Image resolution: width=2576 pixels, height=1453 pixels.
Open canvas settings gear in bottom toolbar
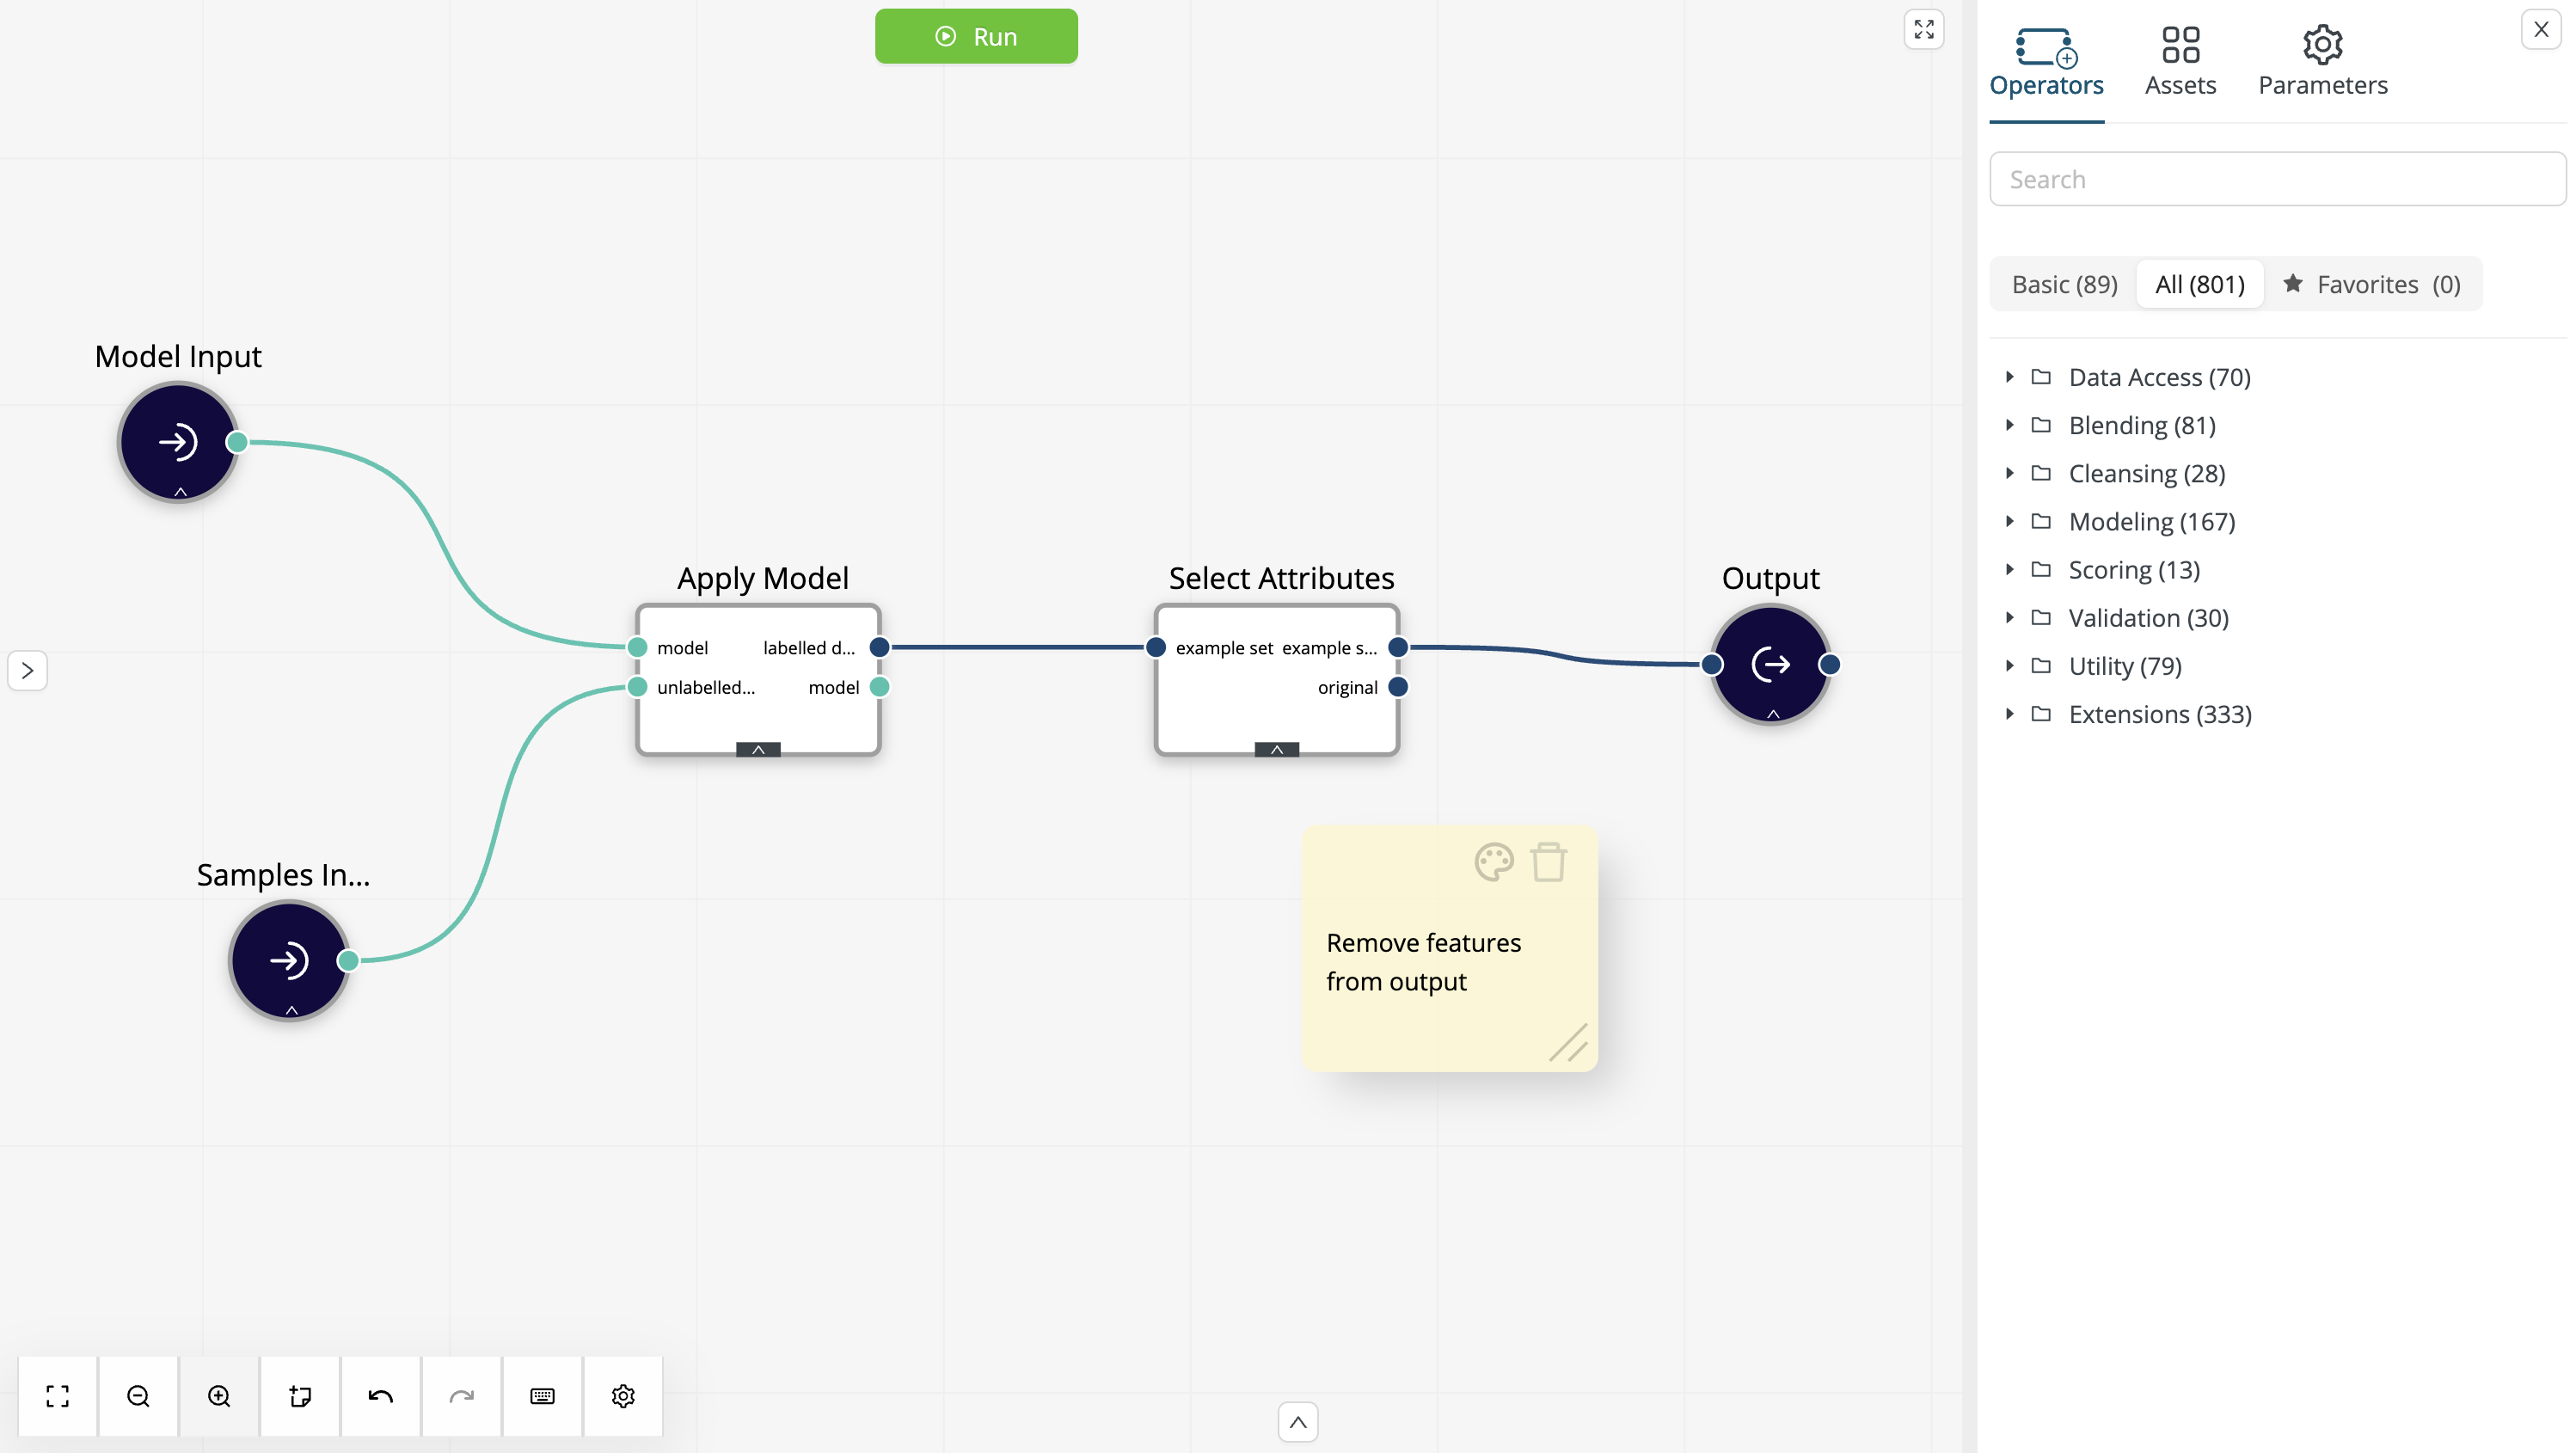coord(624,1396)
